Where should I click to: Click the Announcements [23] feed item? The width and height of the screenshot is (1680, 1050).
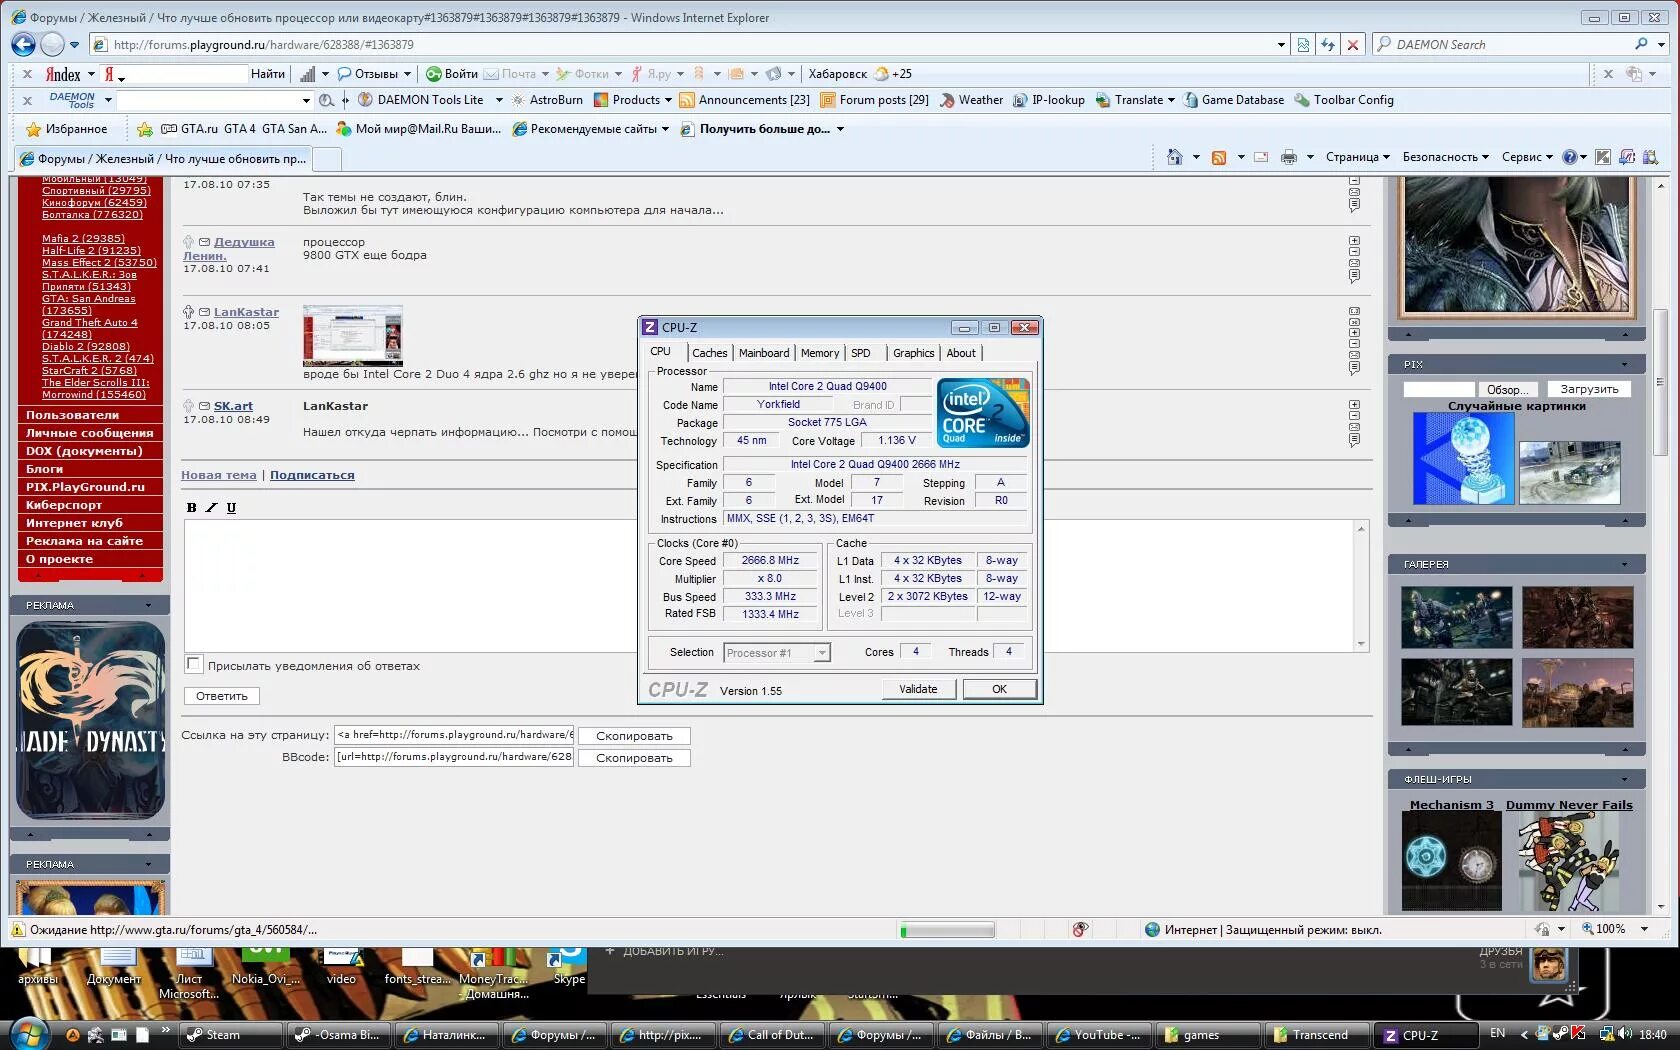(744, 100)
